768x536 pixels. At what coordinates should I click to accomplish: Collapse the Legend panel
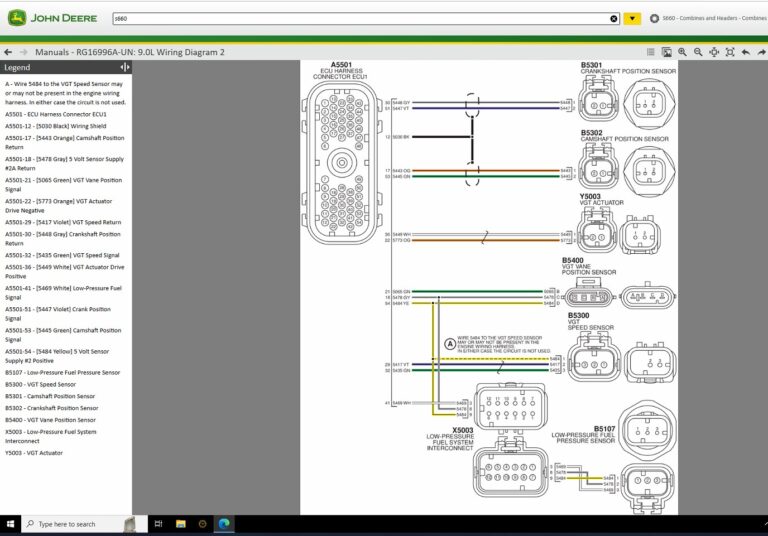tap(124, 67)
